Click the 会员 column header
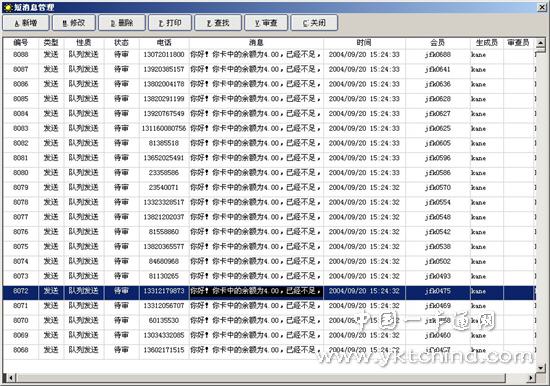The image size is (550, 386). click(437, 43)
